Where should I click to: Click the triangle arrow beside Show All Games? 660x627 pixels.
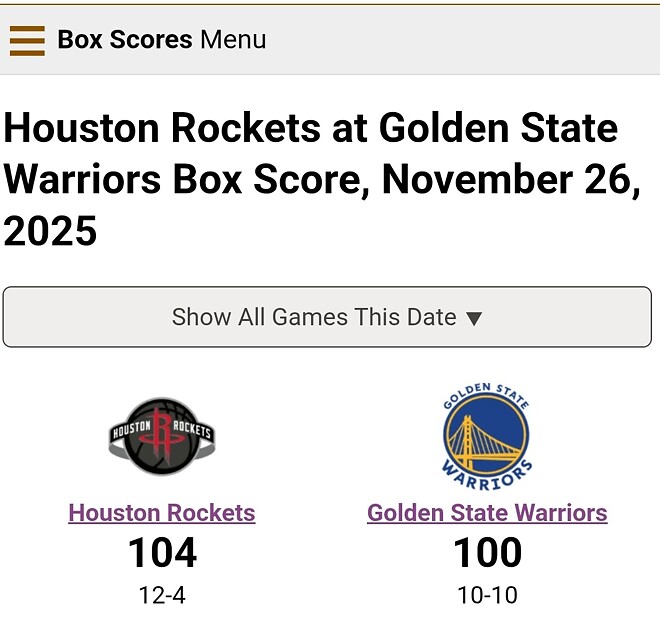(475, 319)
